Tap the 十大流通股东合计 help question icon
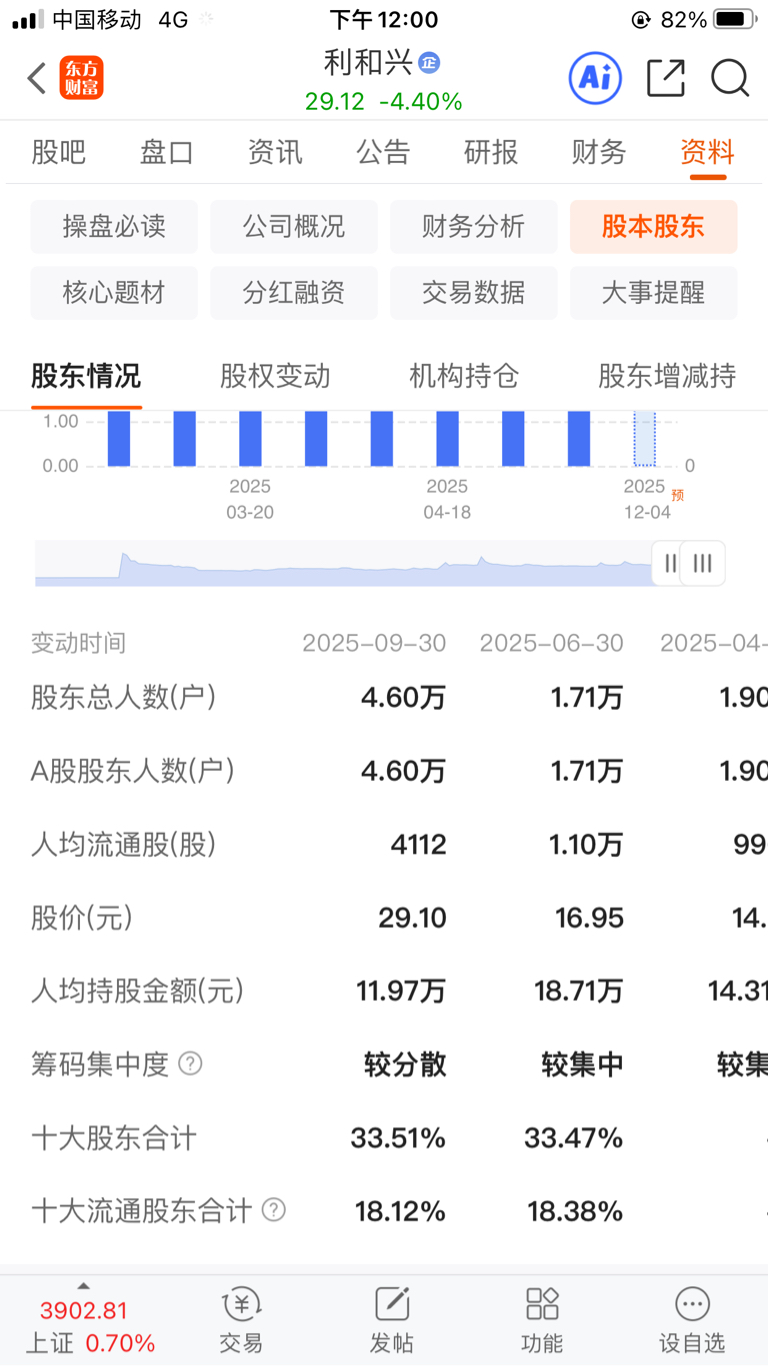Screen dimensions: 768x1366 tap(273, 1211)
